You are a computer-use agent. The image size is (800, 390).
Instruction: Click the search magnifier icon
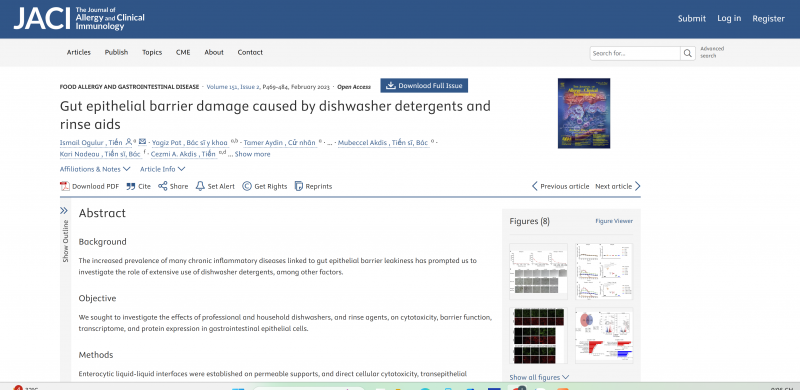pos(688,53)
